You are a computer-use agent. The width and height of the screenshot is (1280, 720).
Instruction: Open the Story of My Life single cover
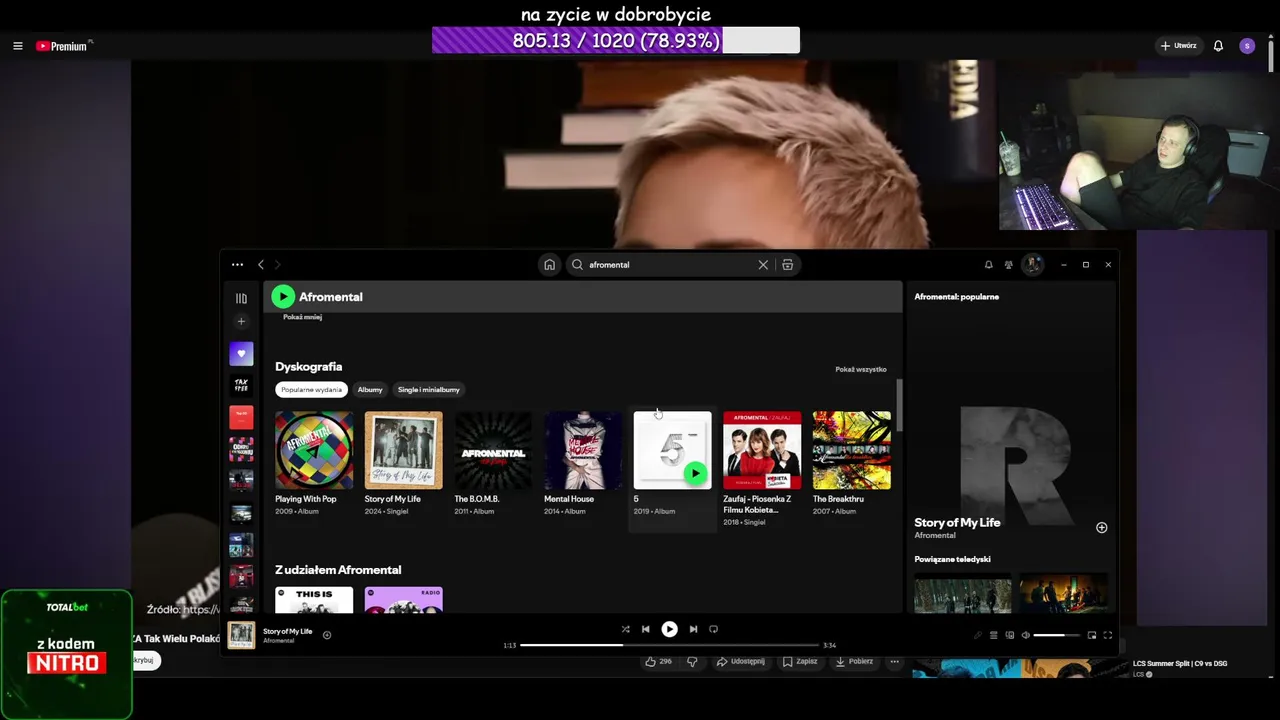[404, 450]
